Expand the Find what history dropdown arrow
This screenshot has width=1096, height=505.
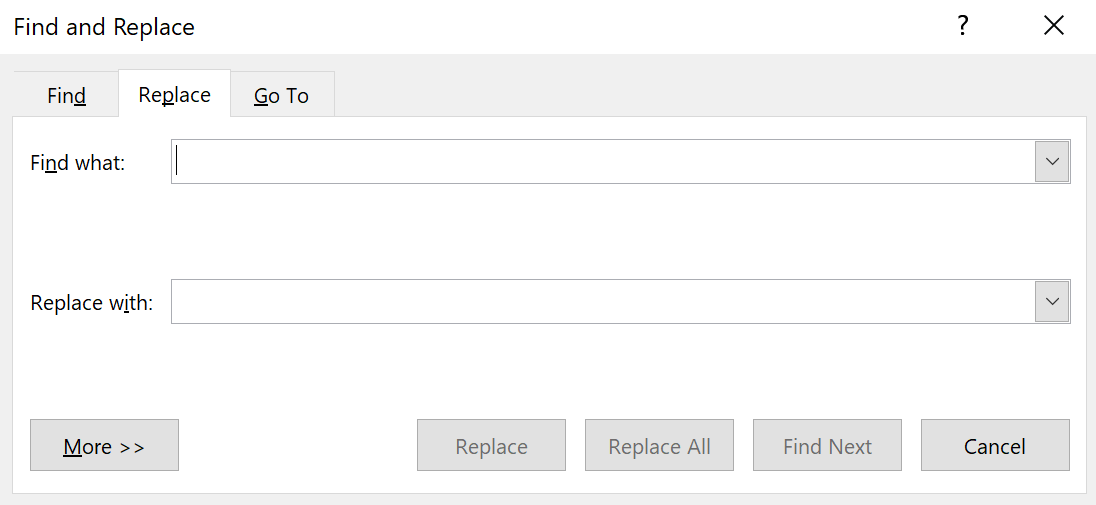(1052, 162)
